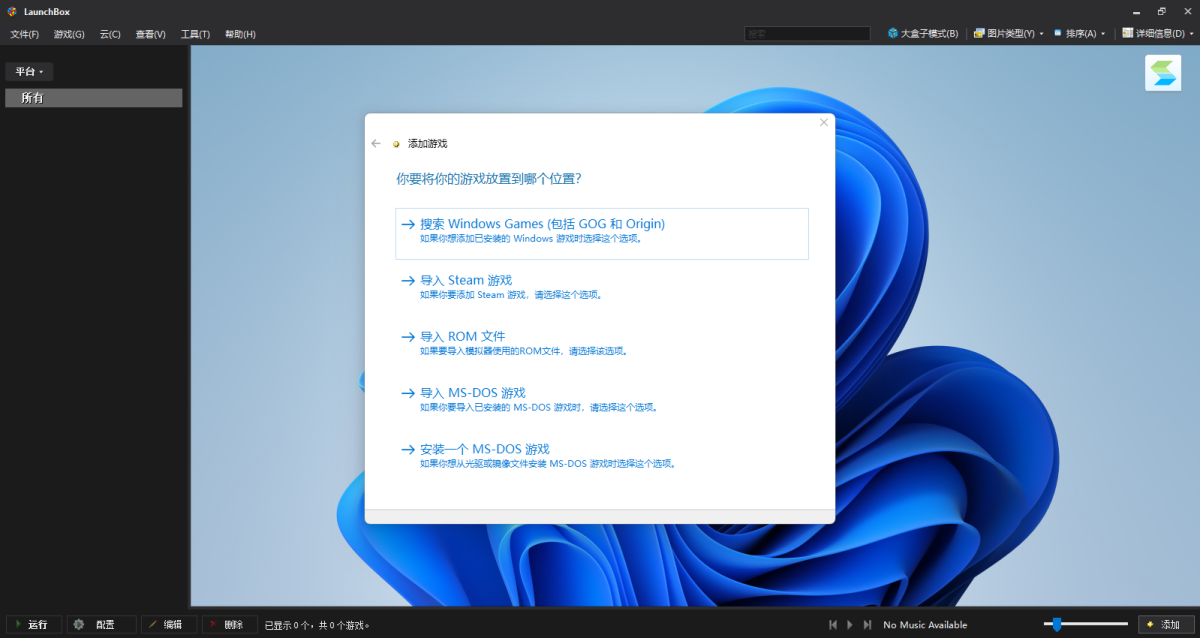Click the green and blue desktop widget icon
This screenshot has height=638, width=1200.
click(x=1163, y=73)
